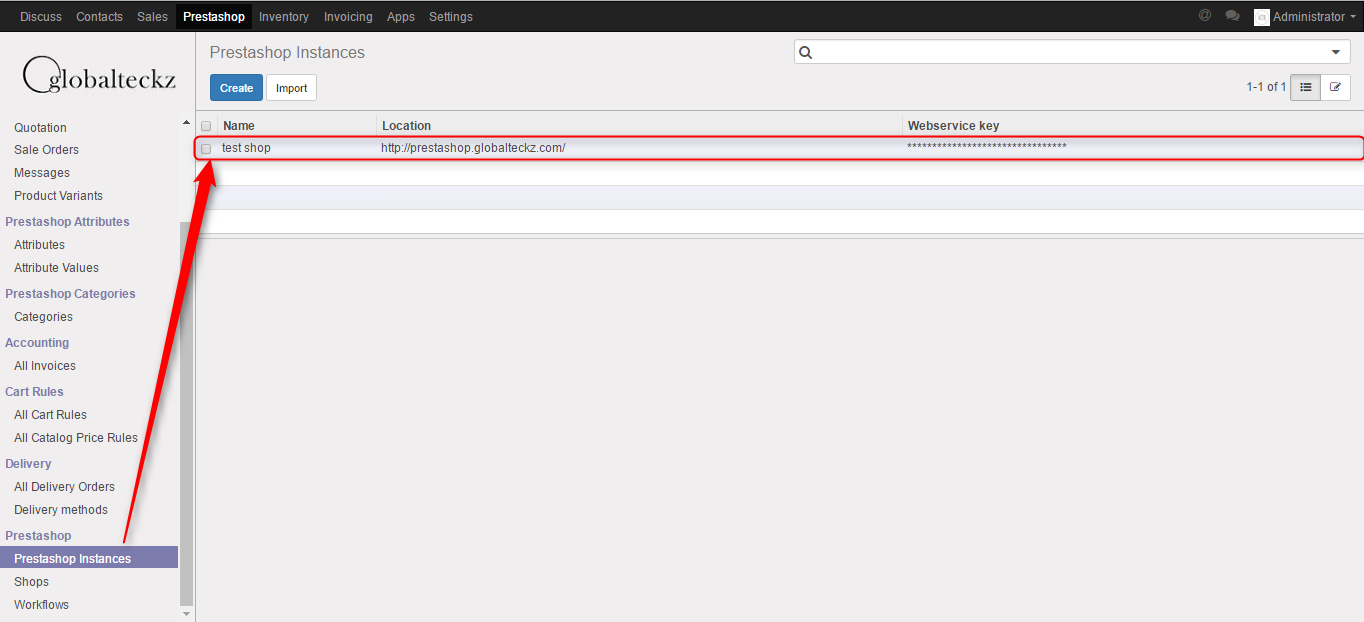Tick the select-all checkbox in header
Screen dimensions: 1364x622
pos(206,126)
